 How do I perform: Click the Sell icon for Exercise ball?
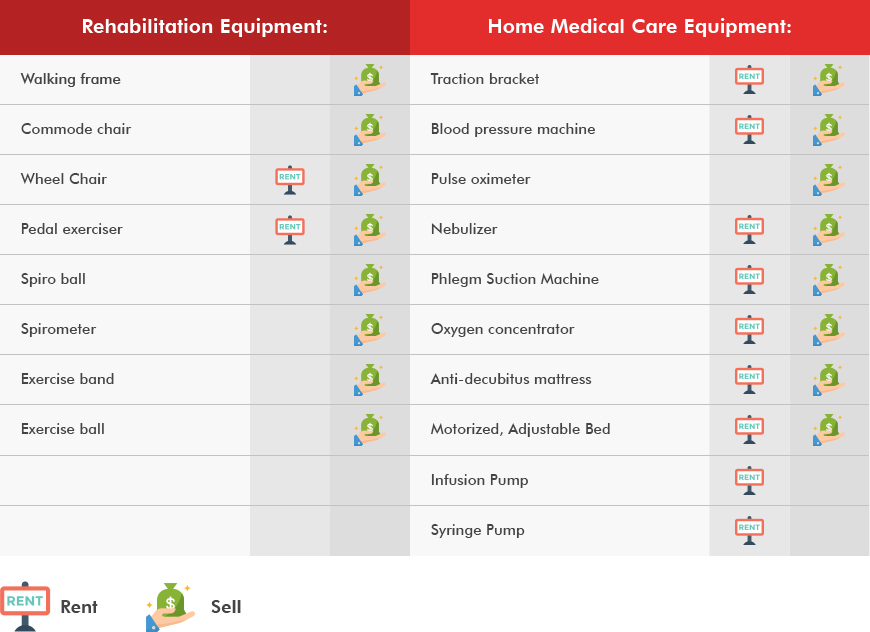(x=369, y=430)
